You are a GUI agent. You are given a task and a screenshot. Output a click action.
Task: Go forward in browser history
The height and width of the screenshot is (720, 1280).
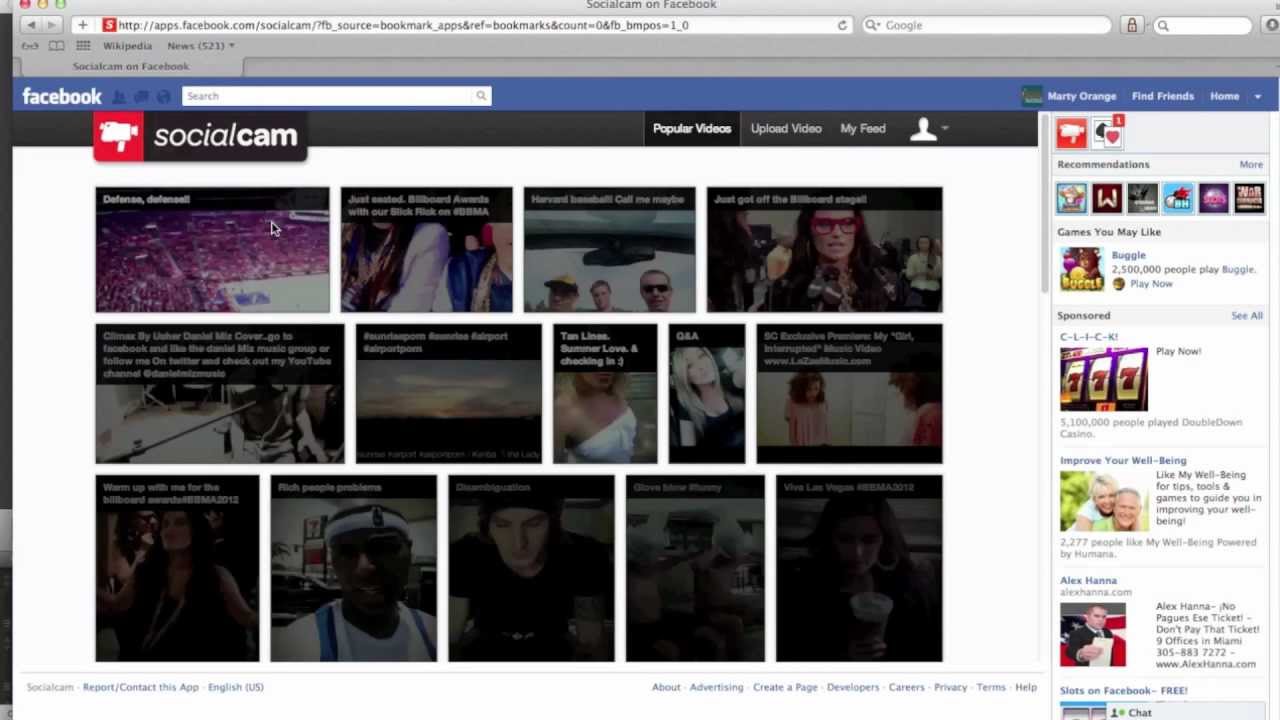(x=53, y=25)
